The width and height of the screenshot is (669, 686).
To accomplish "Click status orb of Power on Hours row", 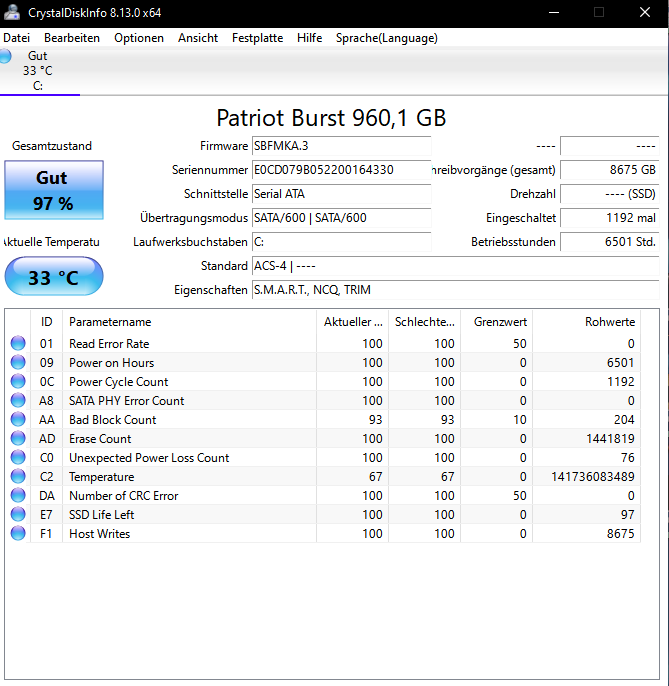I will click(x=18, y=362).
